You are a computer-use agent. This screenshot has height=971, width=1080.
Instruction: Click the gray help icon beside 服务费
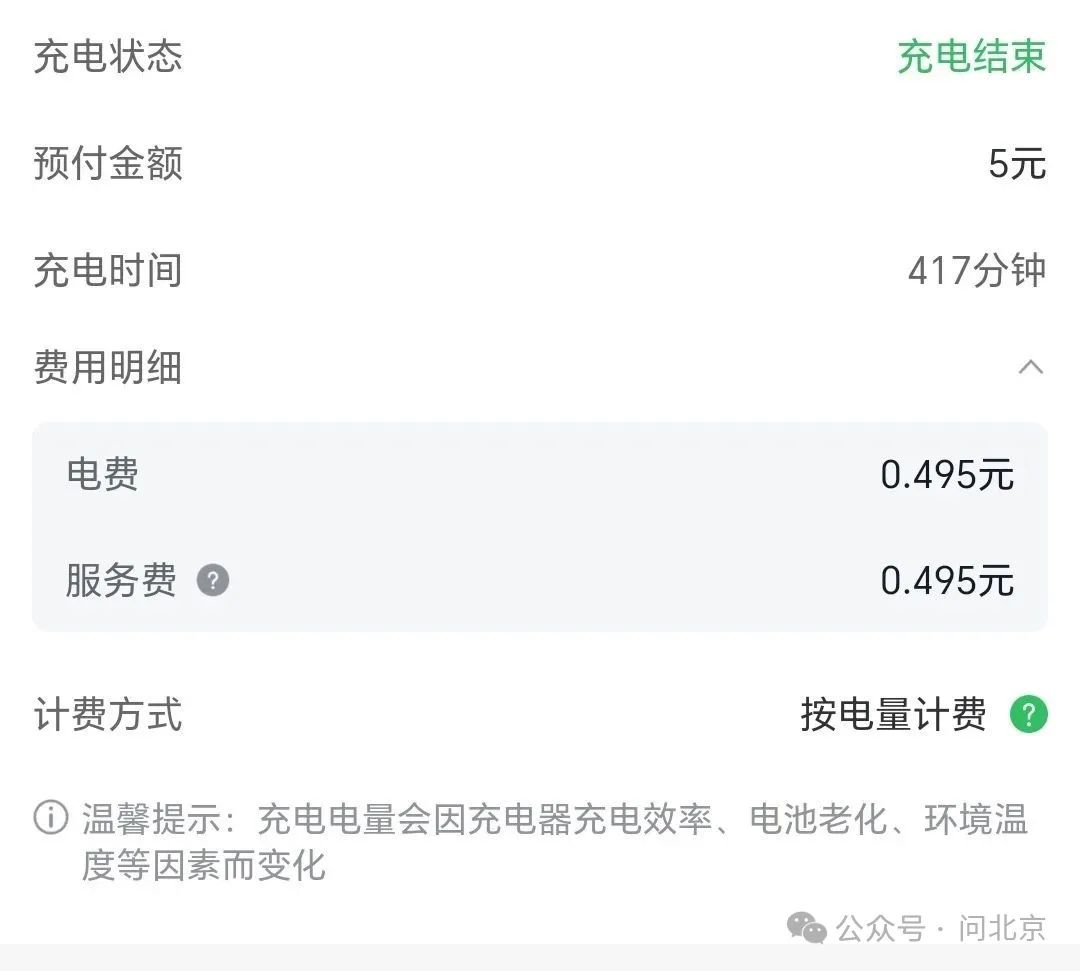(213, 580)
